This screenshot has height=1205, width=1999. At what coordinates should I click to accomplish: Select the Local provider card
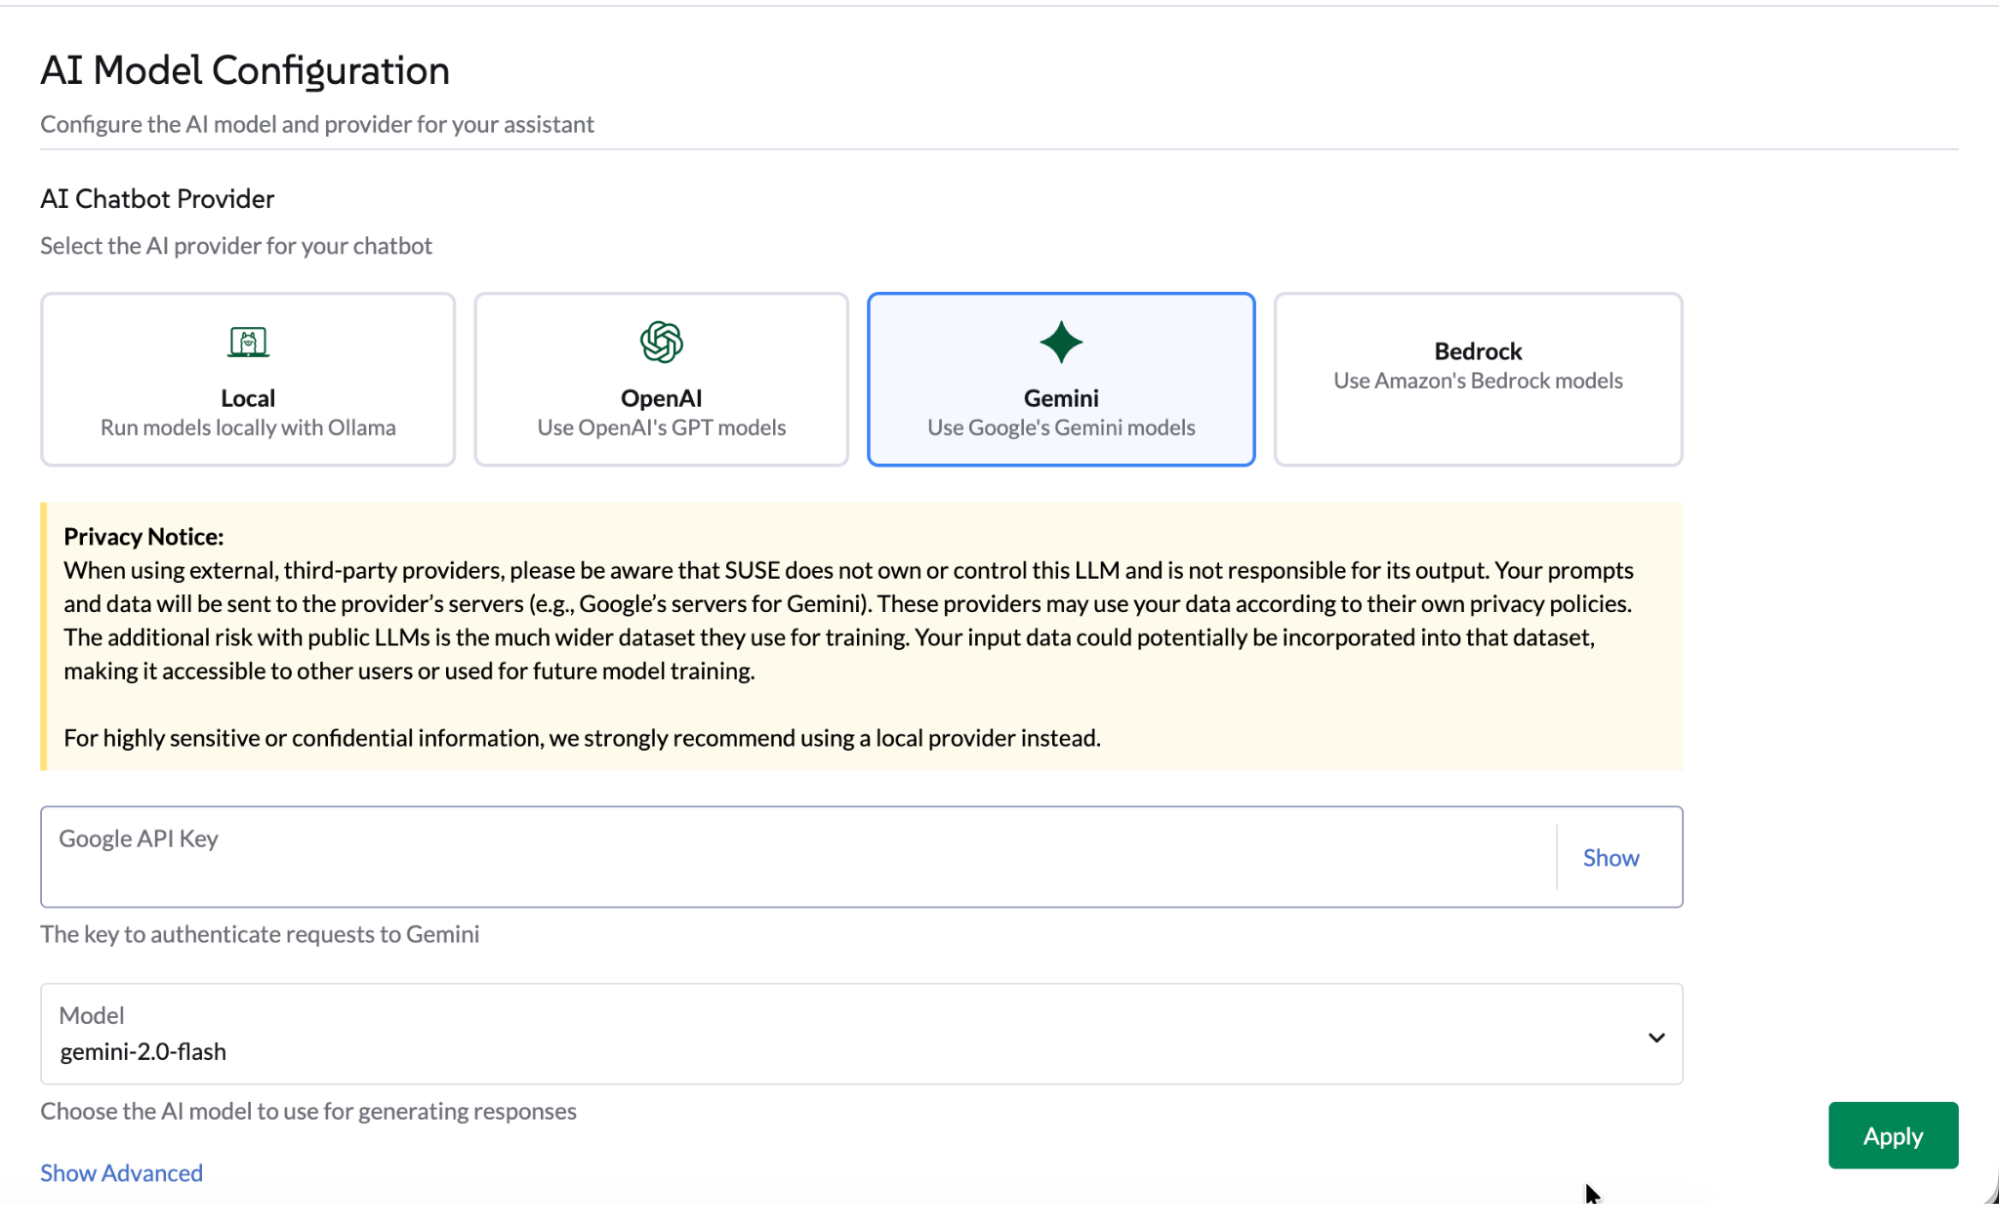tap(247, 380)
